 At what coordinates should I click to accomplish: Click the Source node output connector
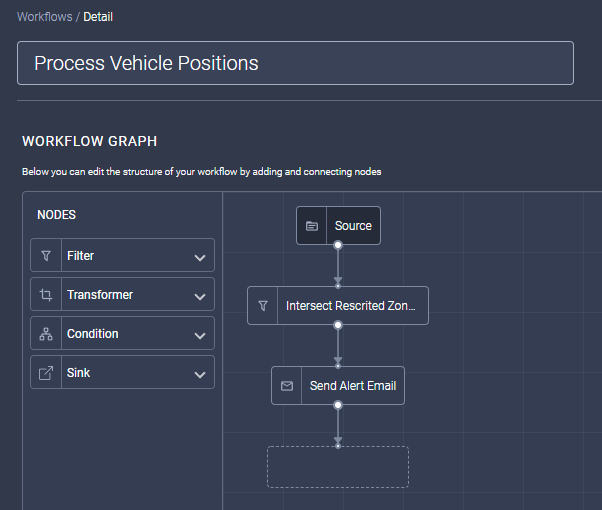coord(338,245)
